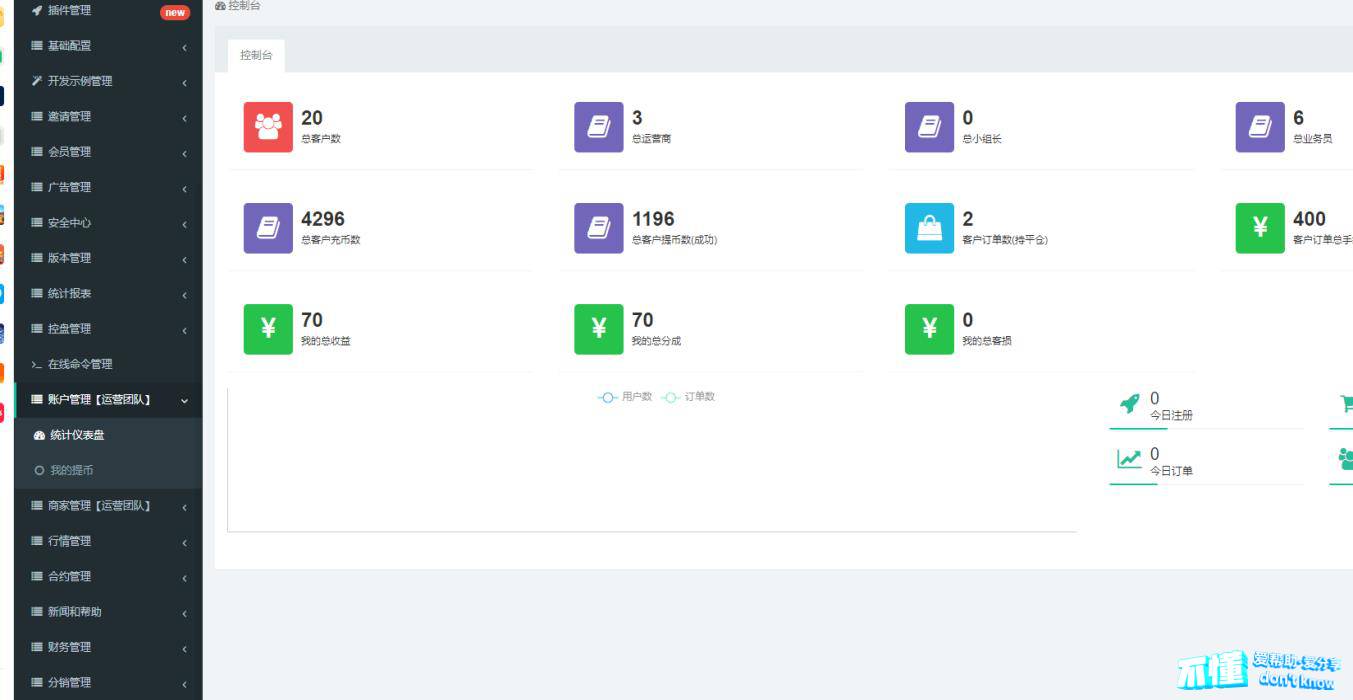Click the 我的总客损 label text
This screenshot has width=1353, height=700.
[987, 341]
